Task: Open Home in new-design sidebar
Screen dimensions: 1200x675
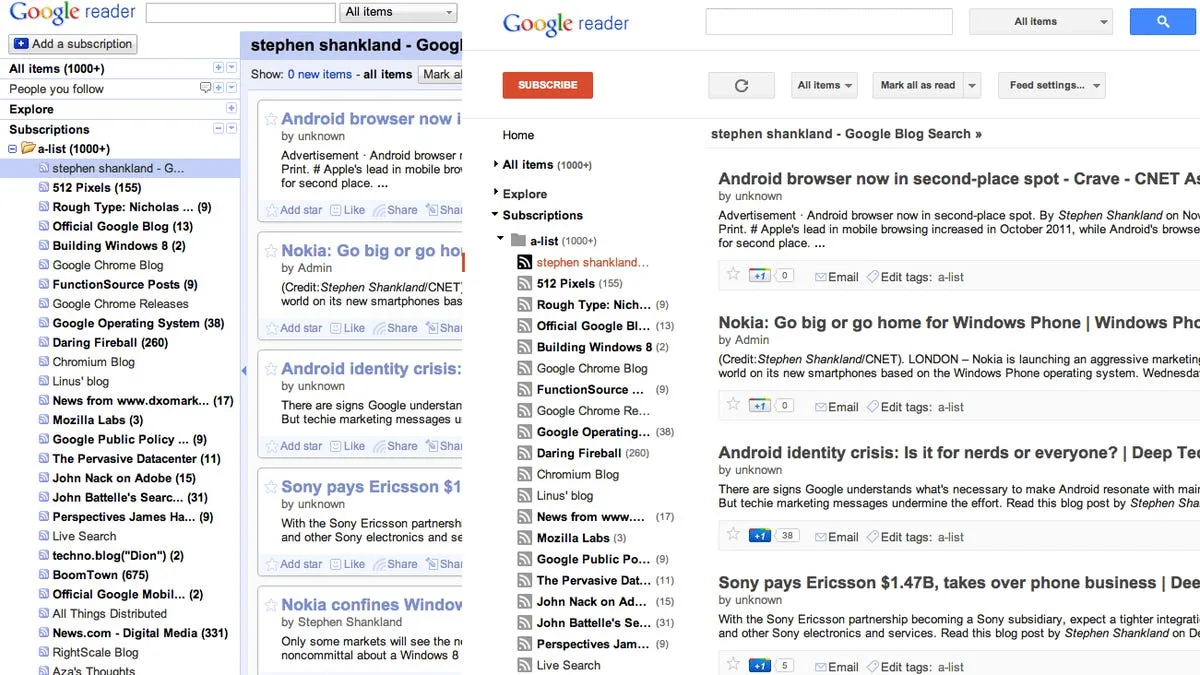Action: click(518, 135)
